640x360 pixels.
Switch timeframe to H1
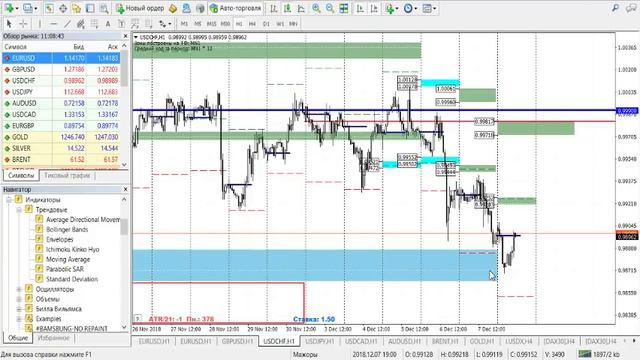point(239,24)
